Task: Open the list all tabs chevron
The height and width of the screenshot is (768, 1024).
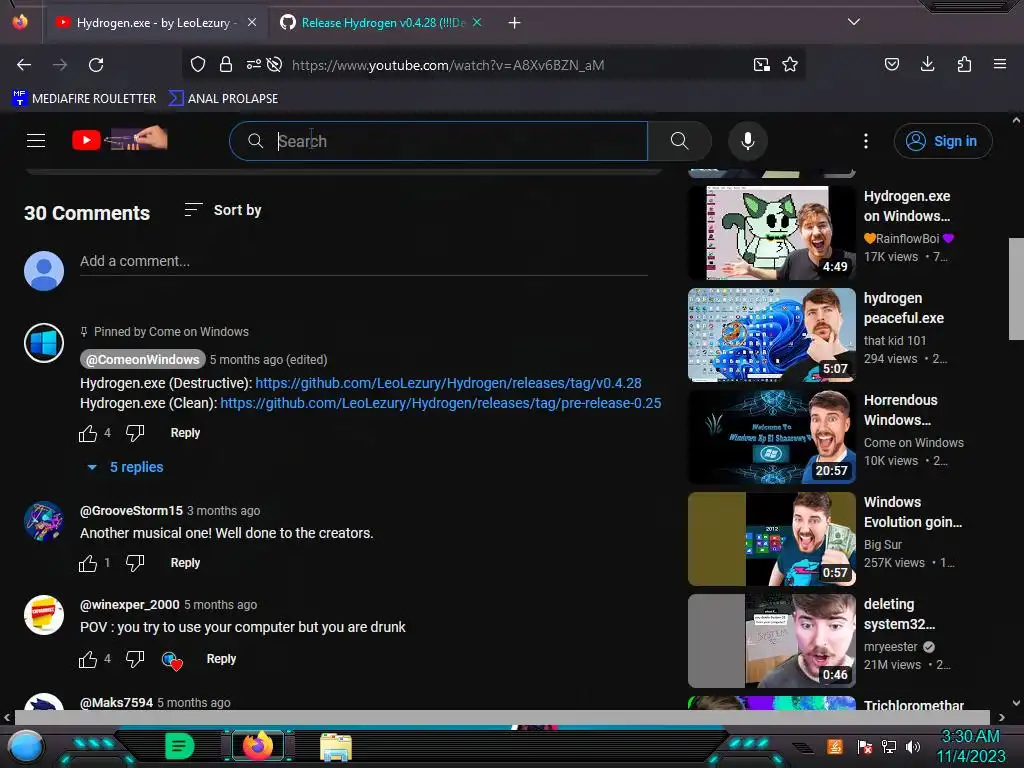Action: point(854,22)
